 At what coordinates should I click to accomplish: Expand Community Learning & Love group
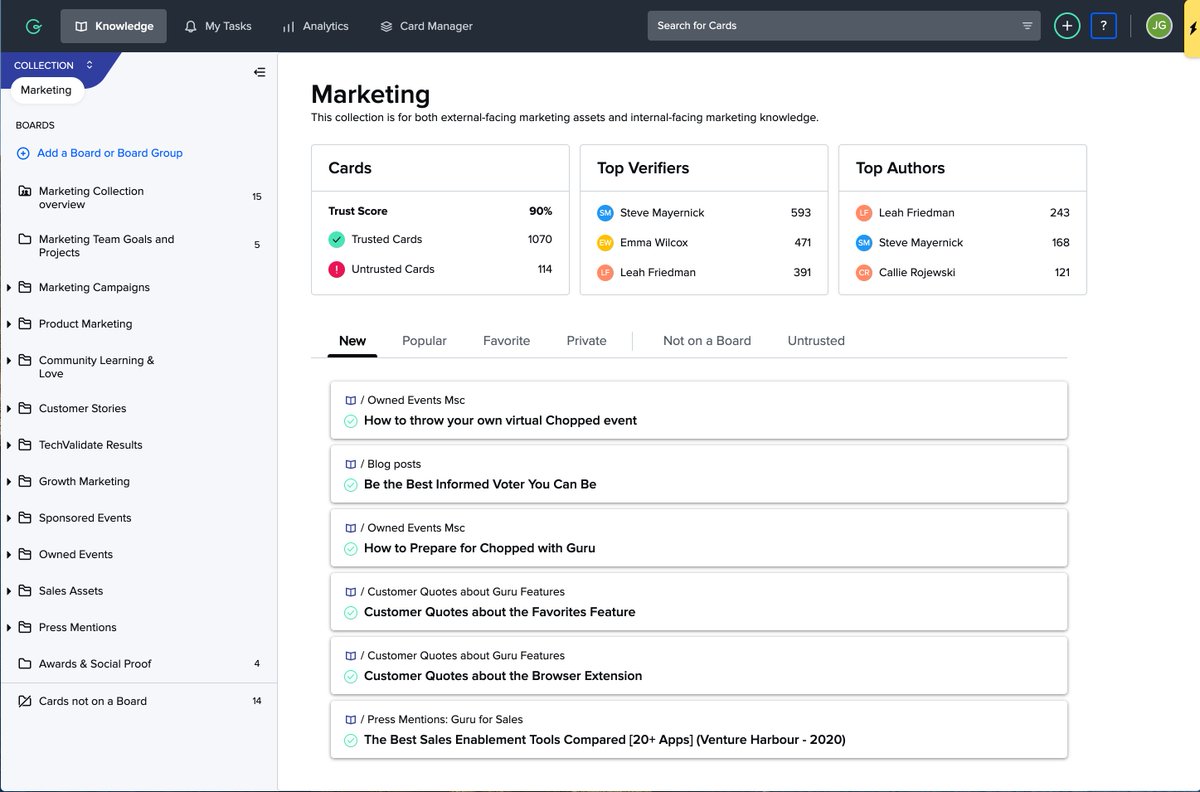coord(9,361)
